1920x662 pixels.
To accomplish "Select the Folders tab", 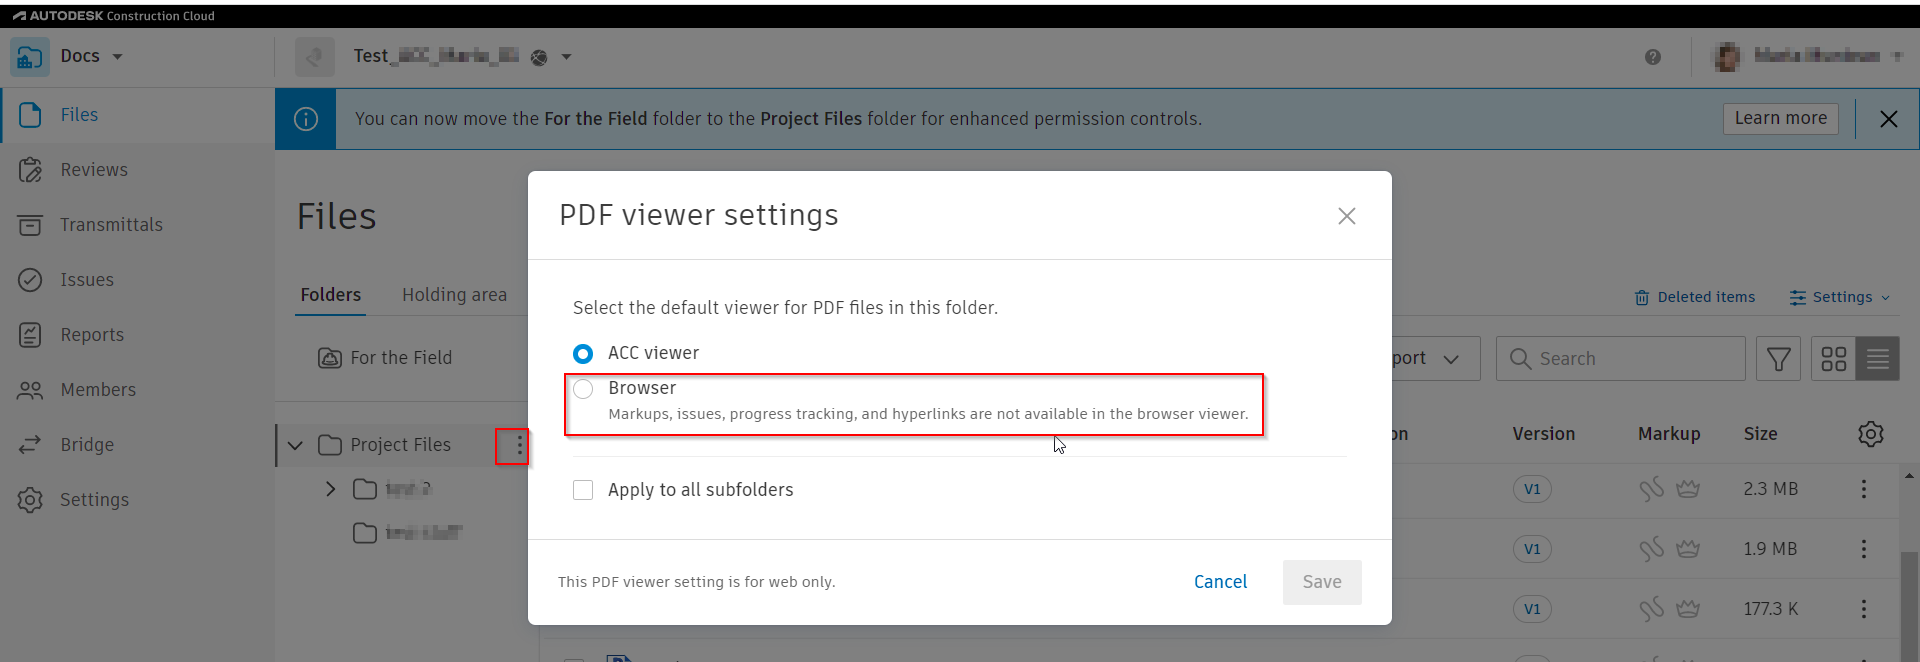I will pyautogui.click(x=330, y=295).
